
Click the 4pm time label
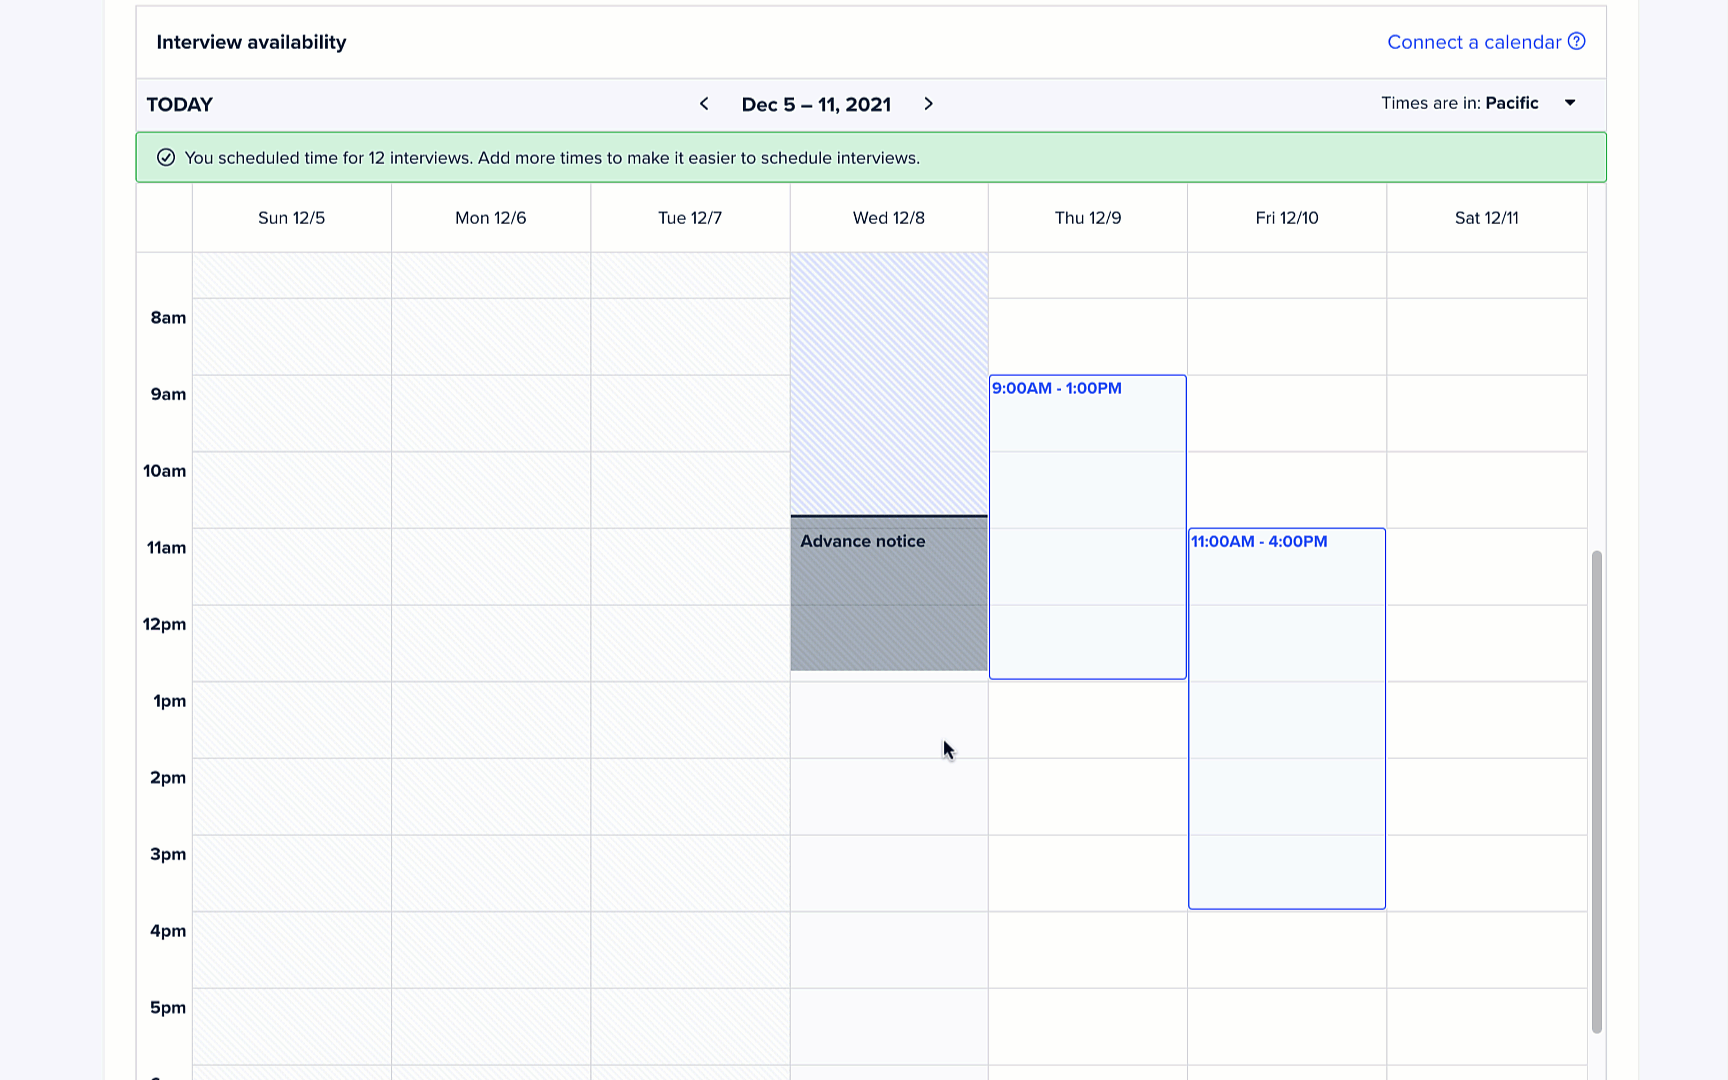[168, 931]
